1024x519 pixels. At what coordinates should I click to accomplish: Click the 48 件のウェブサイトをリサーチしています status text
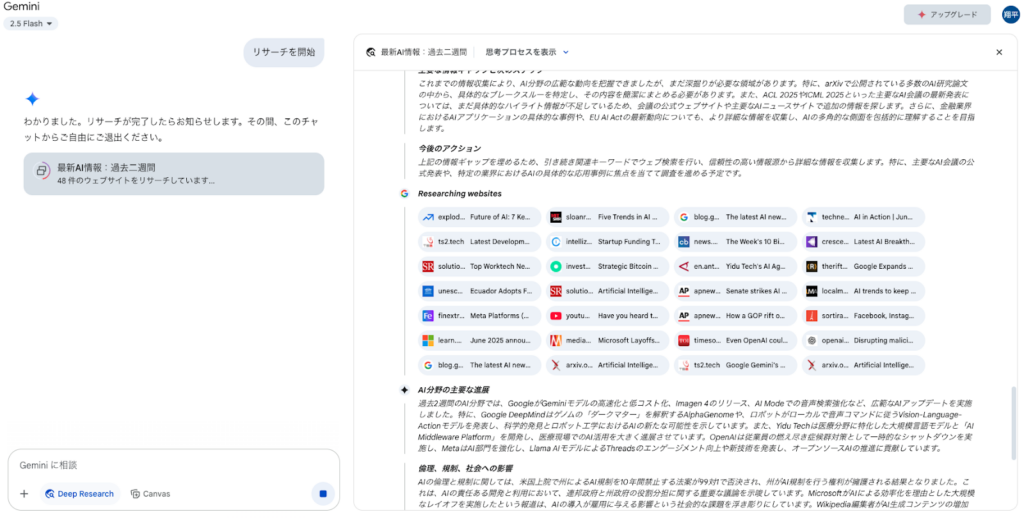pyautogui.click(x=136, y=180)
